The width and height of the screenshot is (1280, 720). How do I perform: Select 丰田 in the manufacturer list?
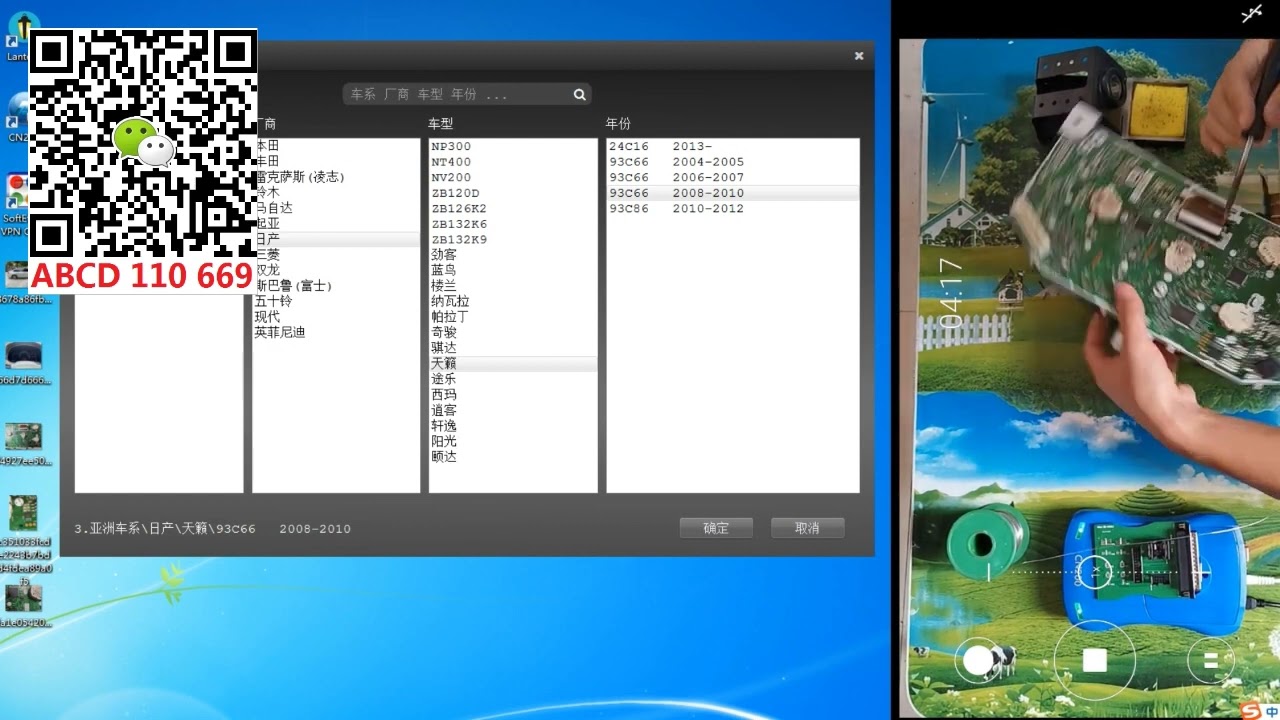(x=336, y=162)
